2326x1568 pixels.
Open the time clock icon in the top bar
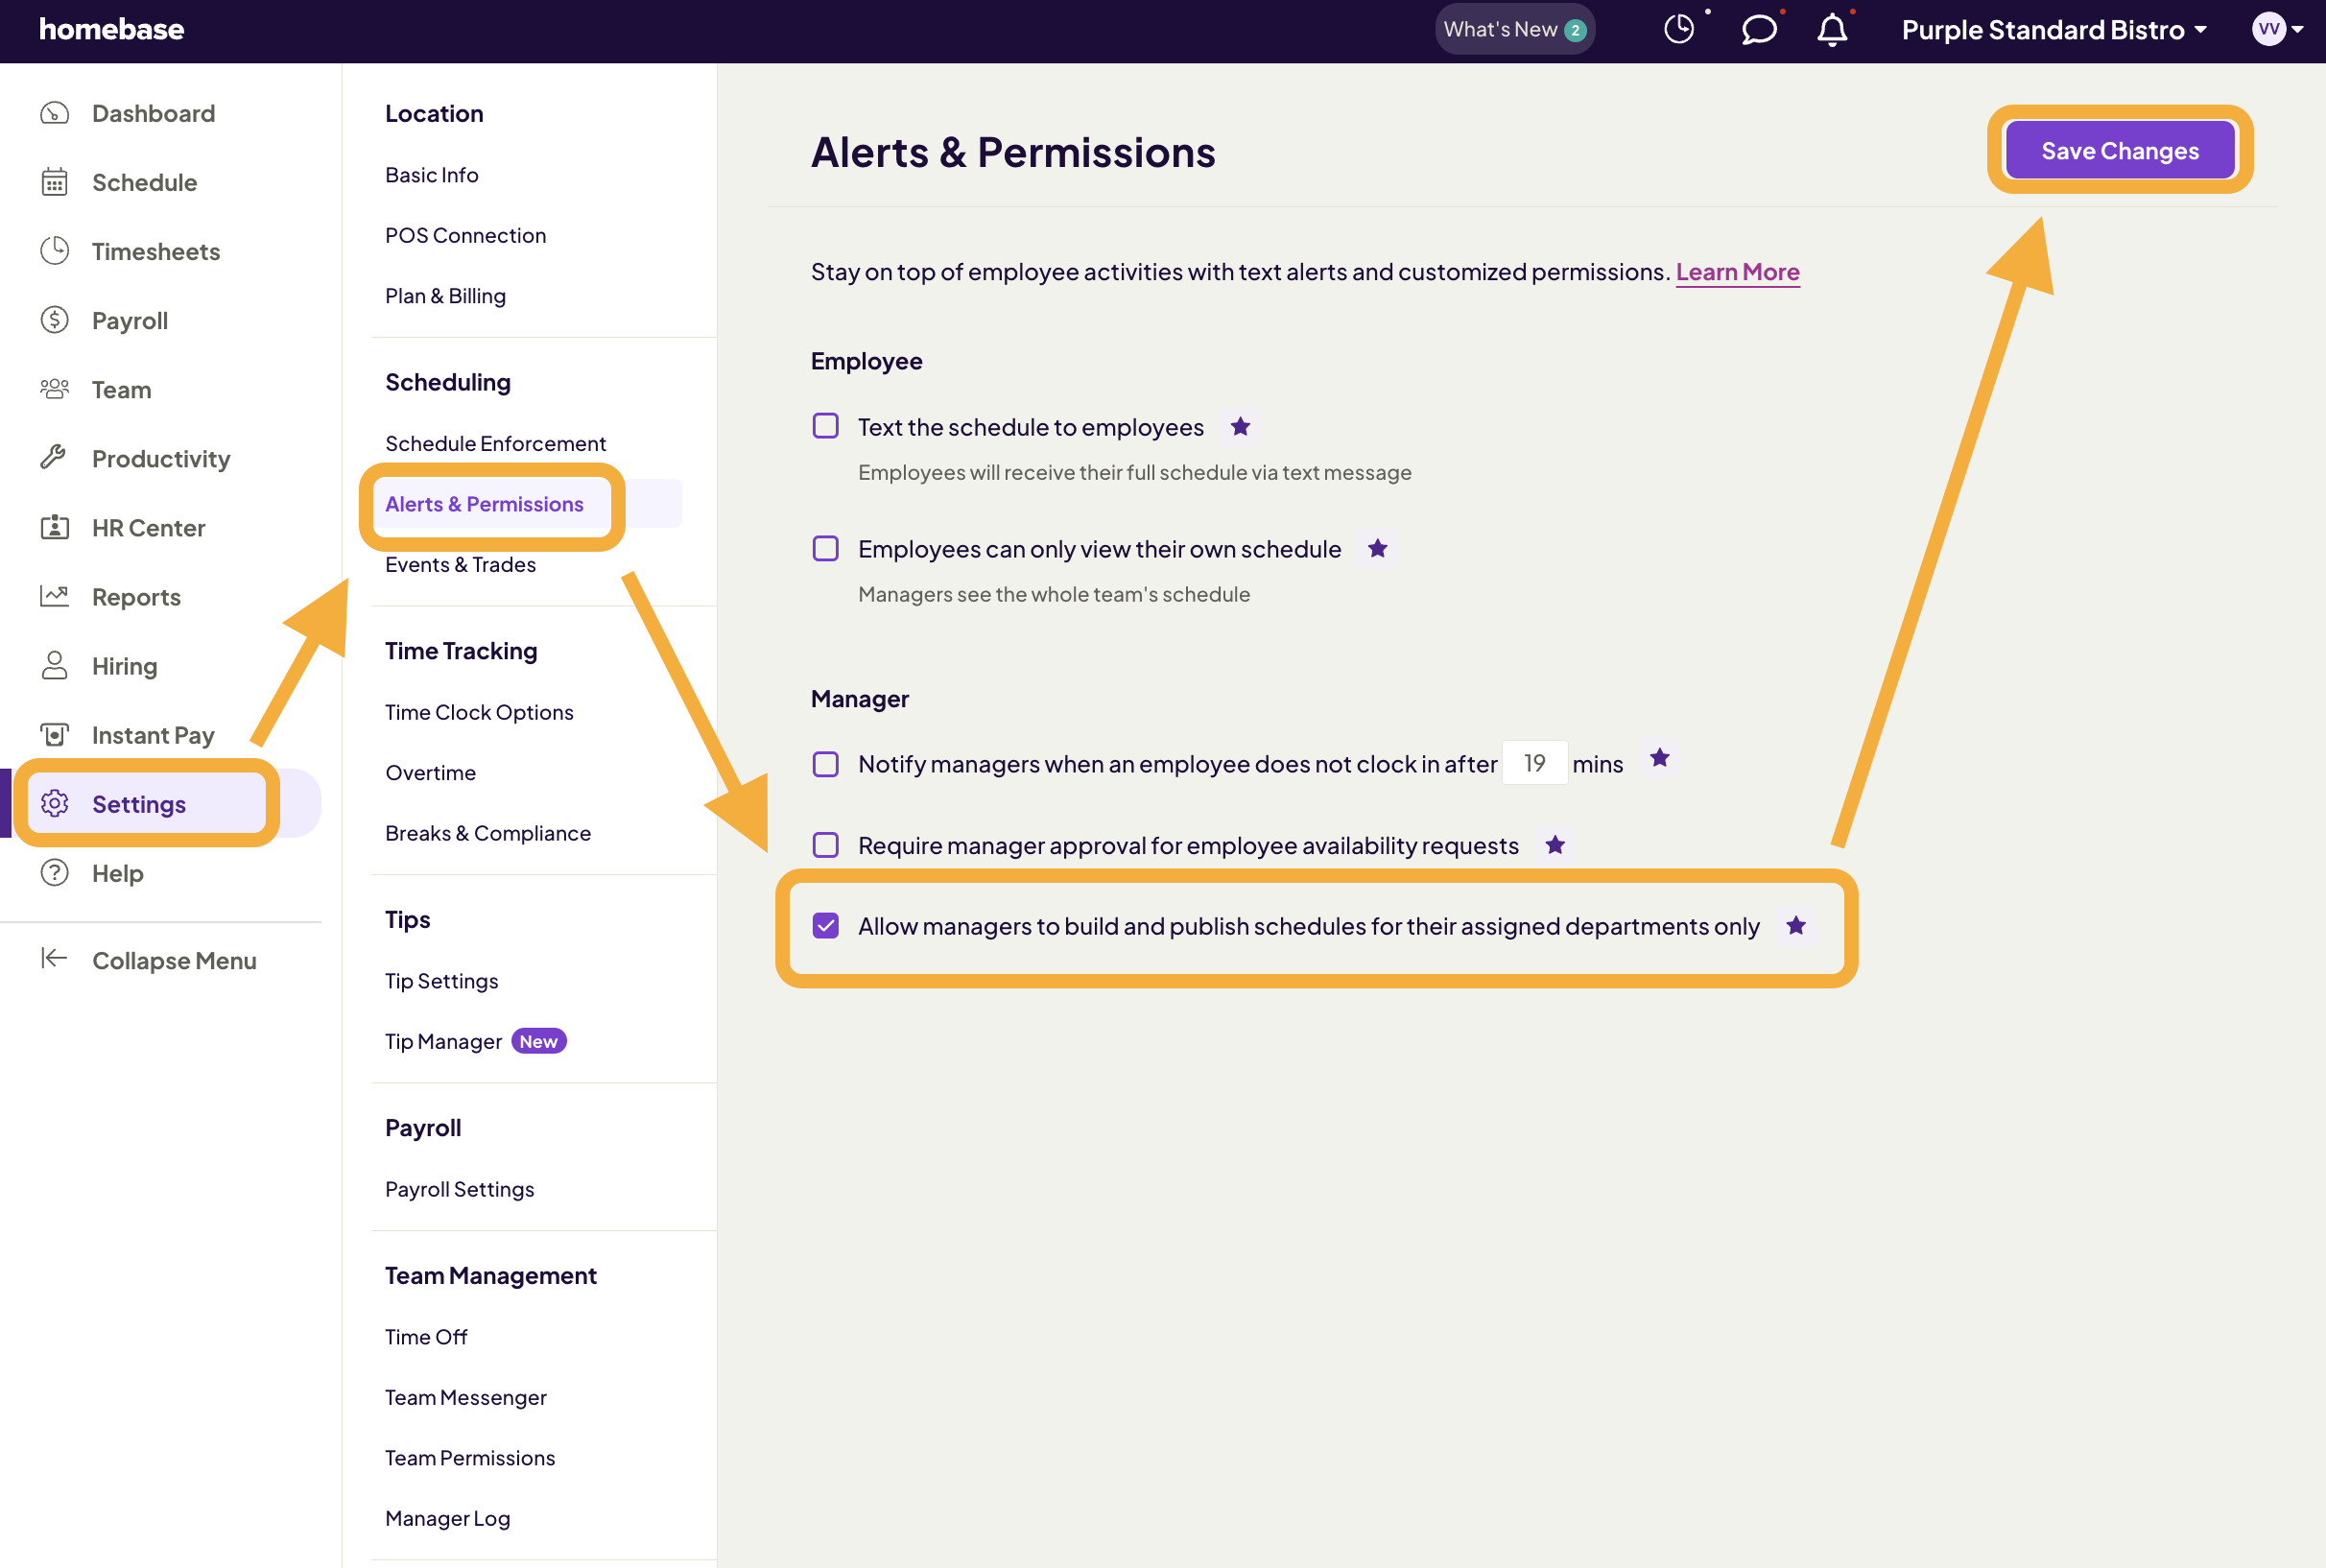1679,29
